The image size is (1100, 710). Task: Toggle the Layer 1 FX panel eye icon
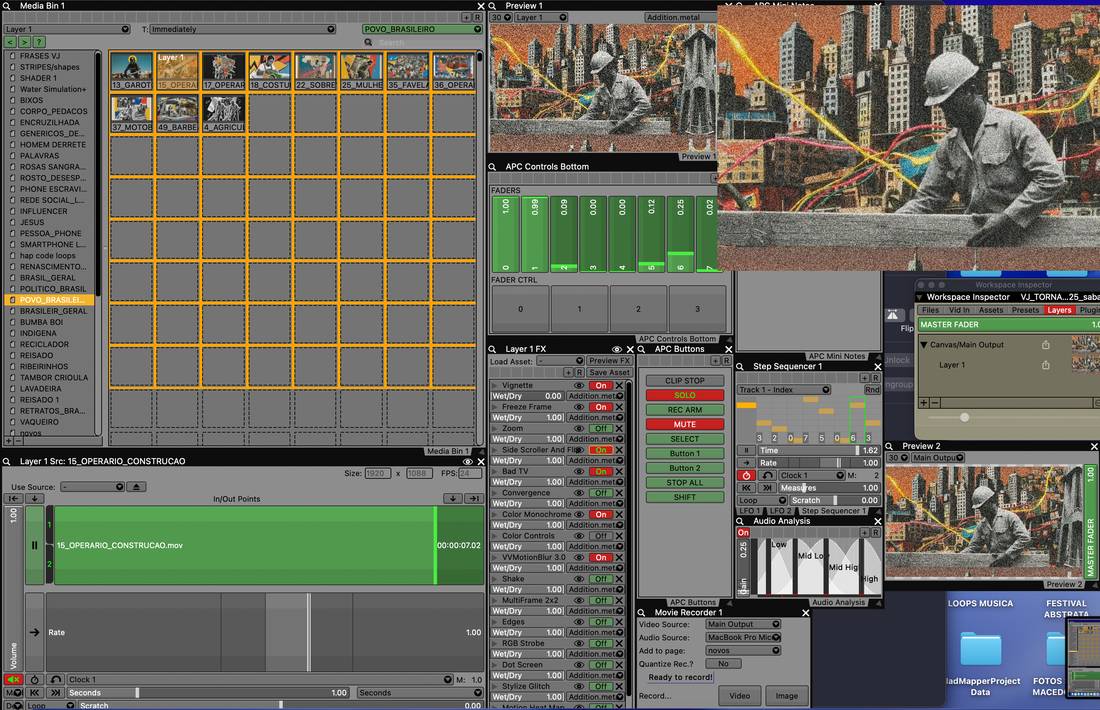pyautogui.click(x=617, y=349)
